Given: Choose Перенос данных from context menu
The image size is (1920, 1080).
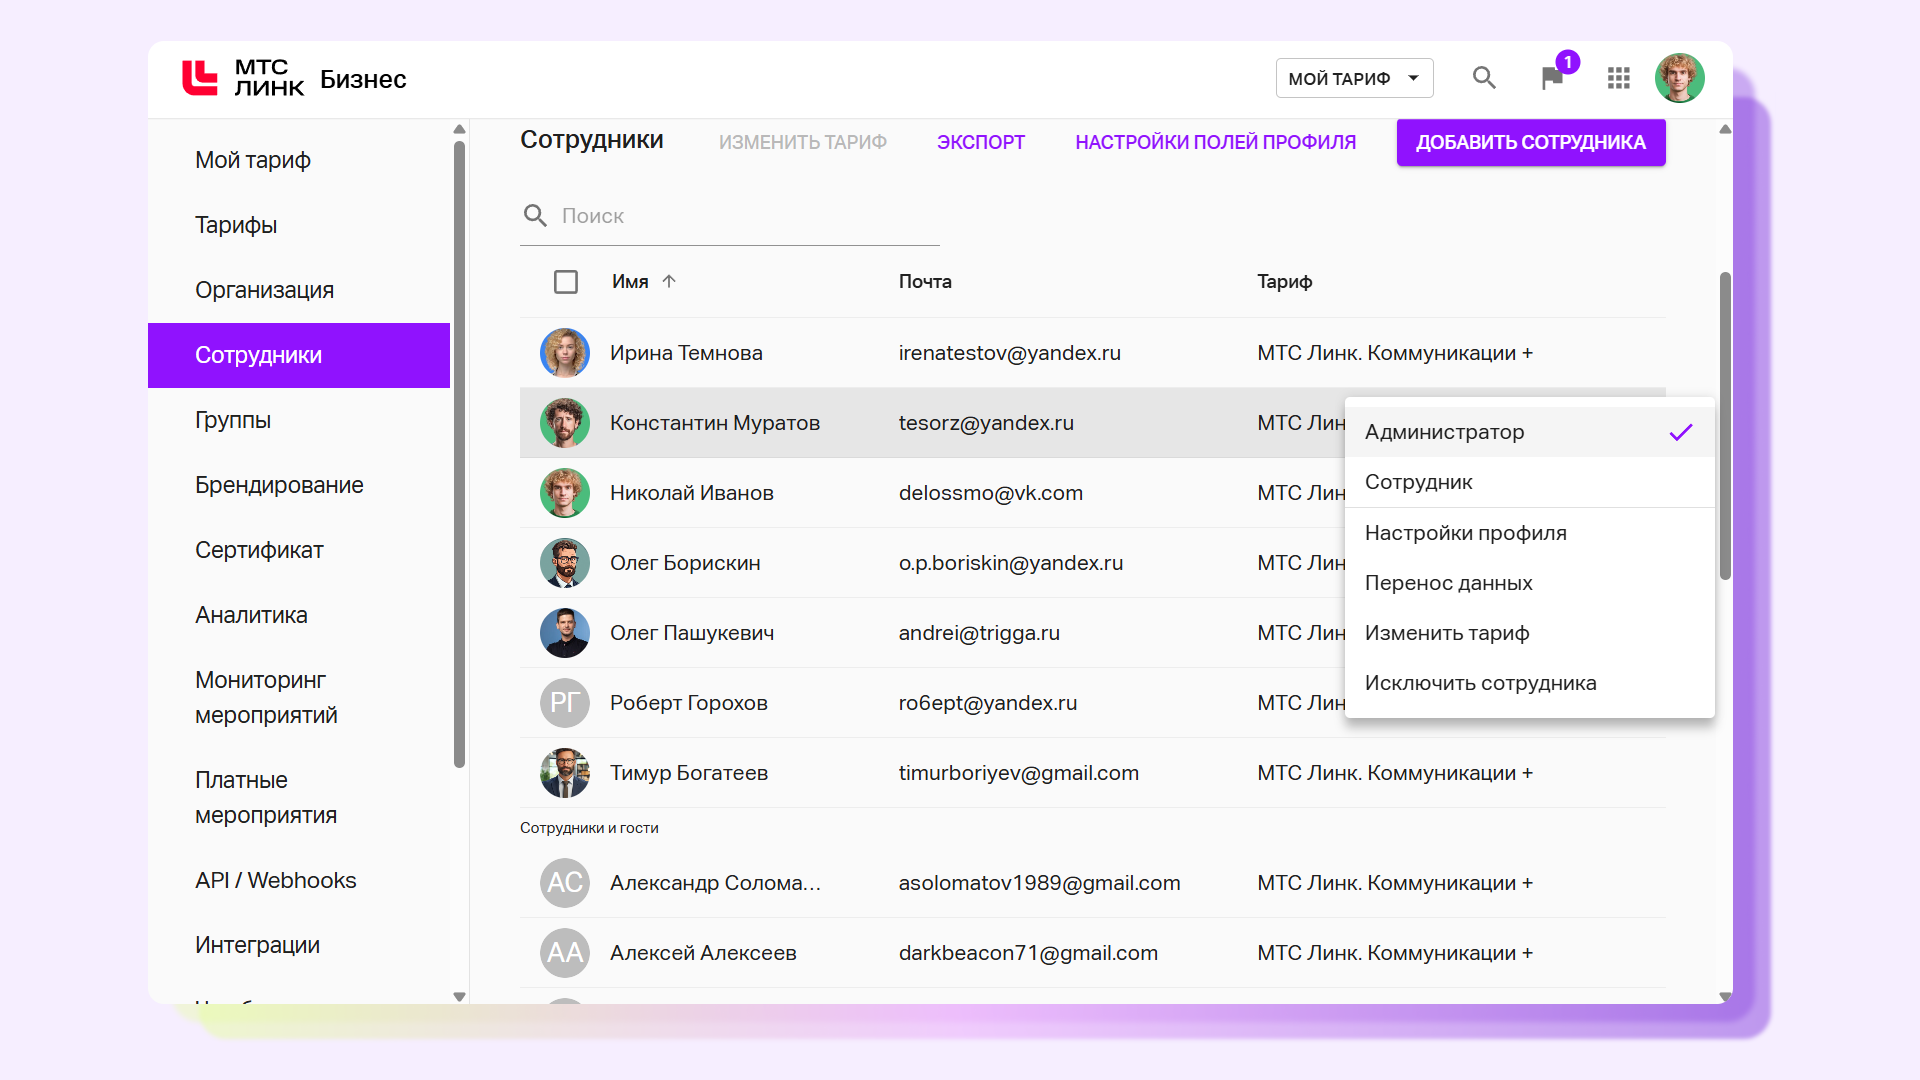Looking at the screenshot, I should pyautogui.click(x=1448, y=583).
